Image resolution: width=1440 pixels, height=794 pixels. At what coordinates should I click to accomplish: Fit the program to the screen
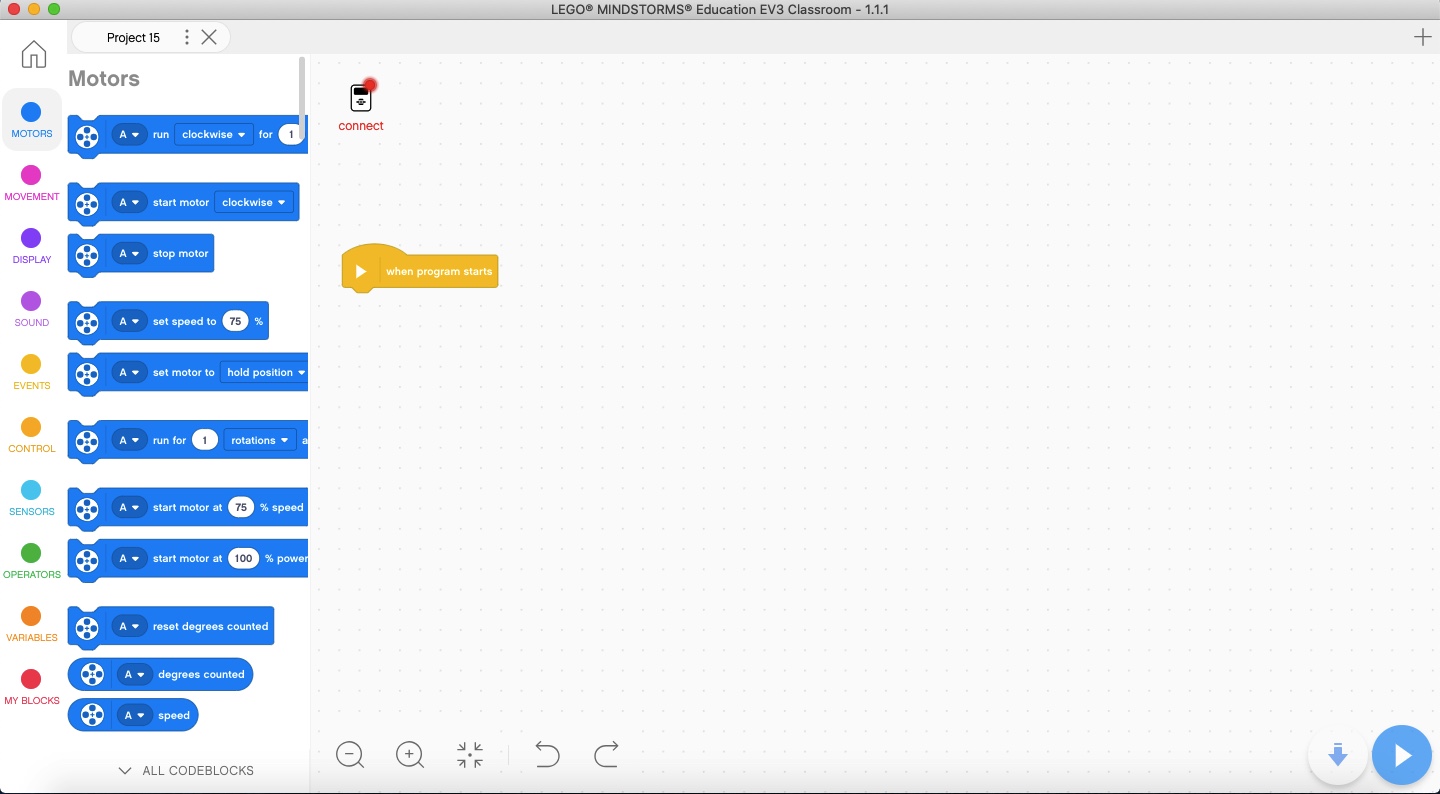(470, 755)
